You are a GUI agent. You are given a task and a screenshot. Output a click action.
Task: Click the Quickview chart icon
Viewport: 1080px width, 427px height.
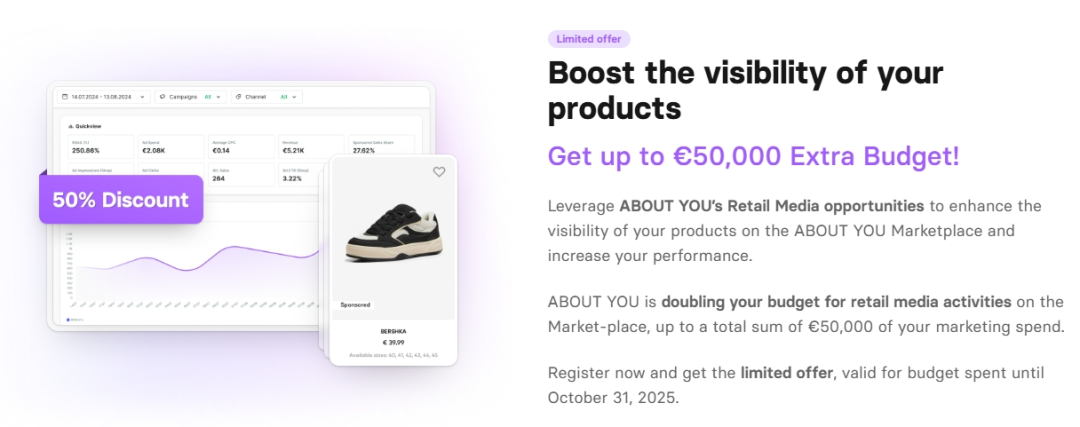[70, 126]
